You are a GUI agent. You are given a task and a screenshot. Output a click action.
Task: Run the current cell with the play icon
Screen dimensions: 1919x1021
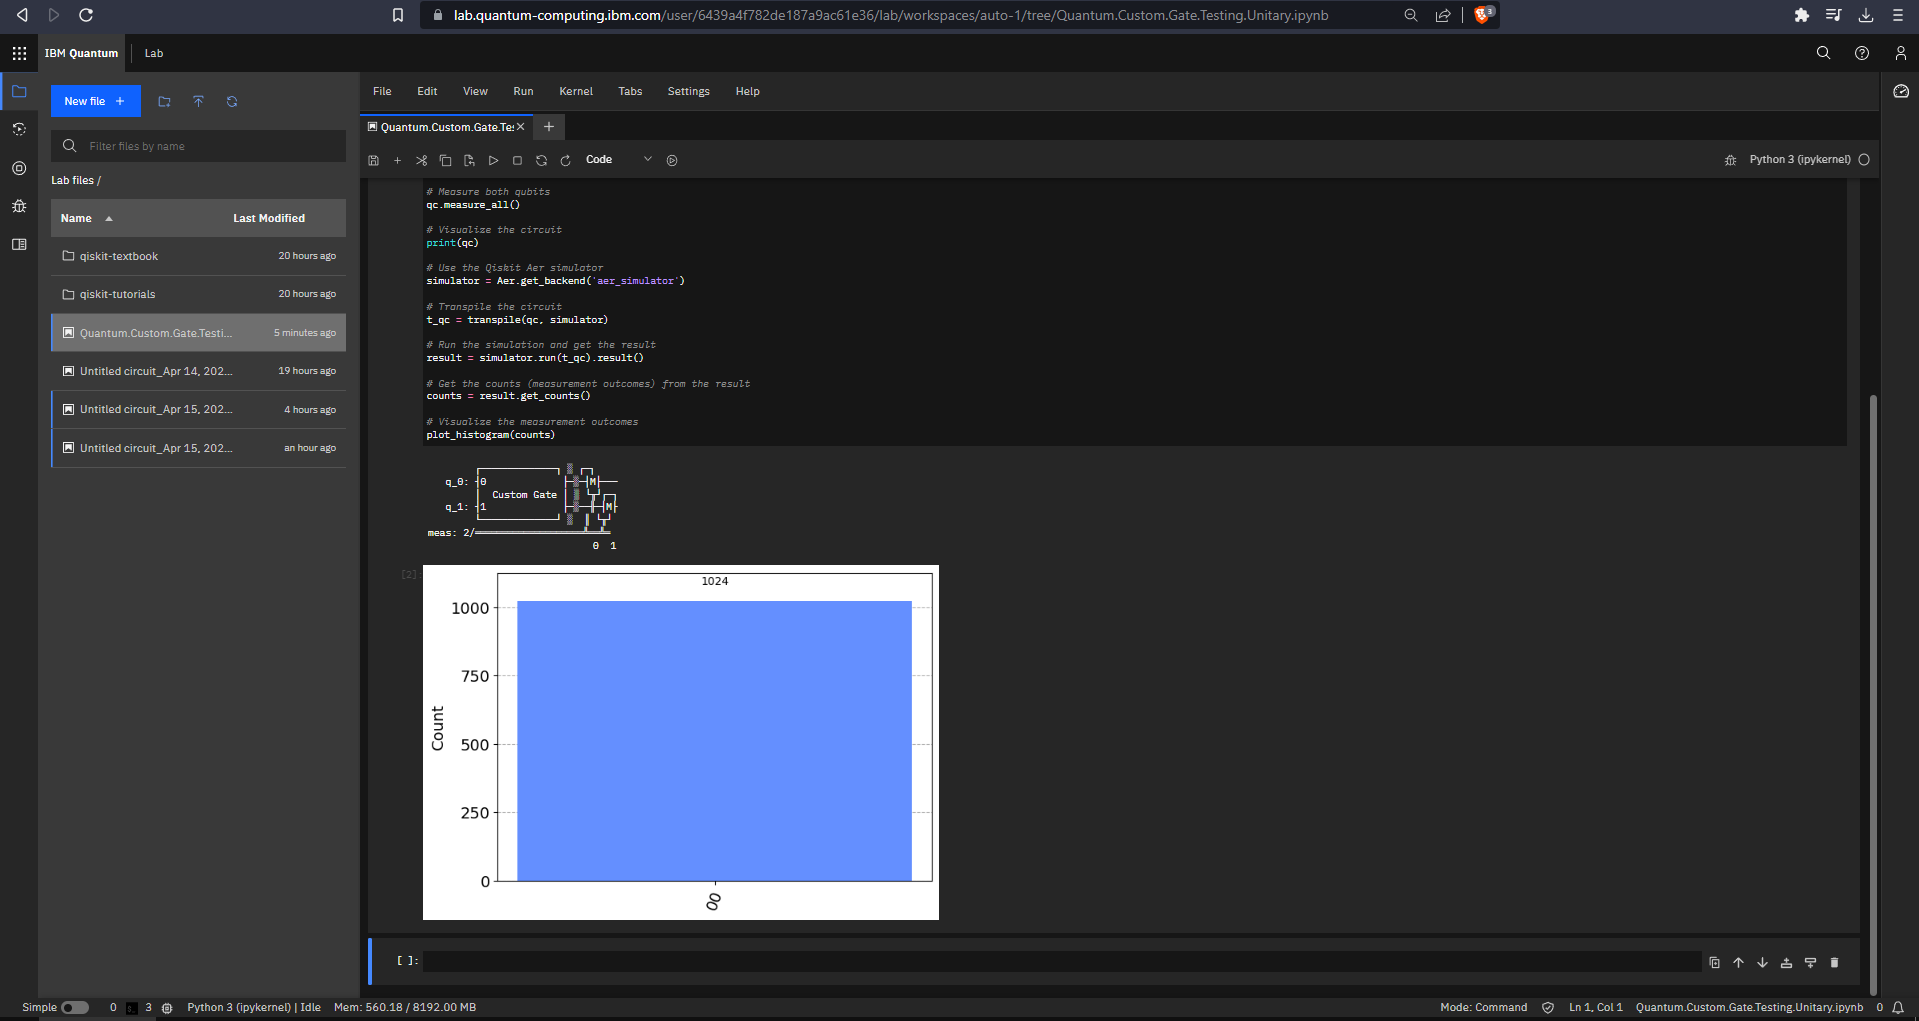tap(493, 160)
